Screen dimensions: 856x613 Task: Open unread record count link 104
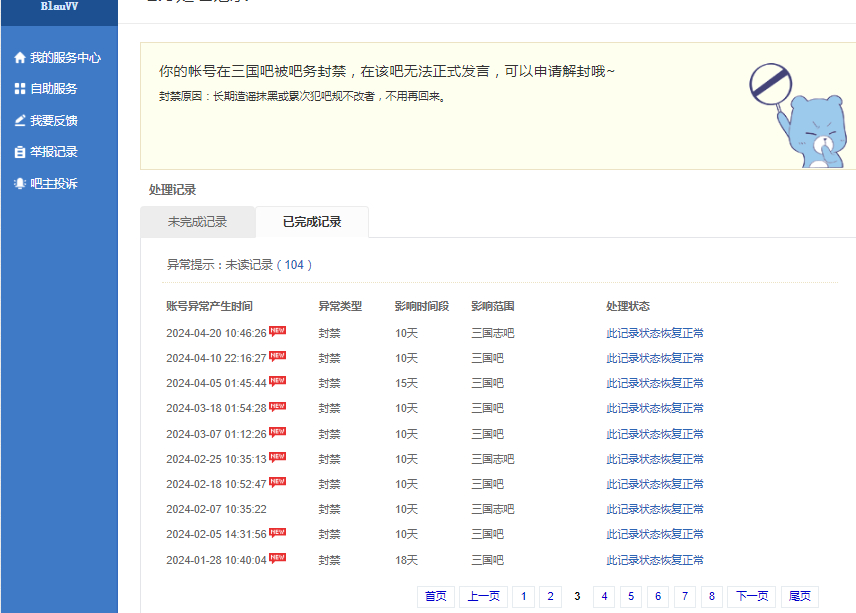(294, 265)
